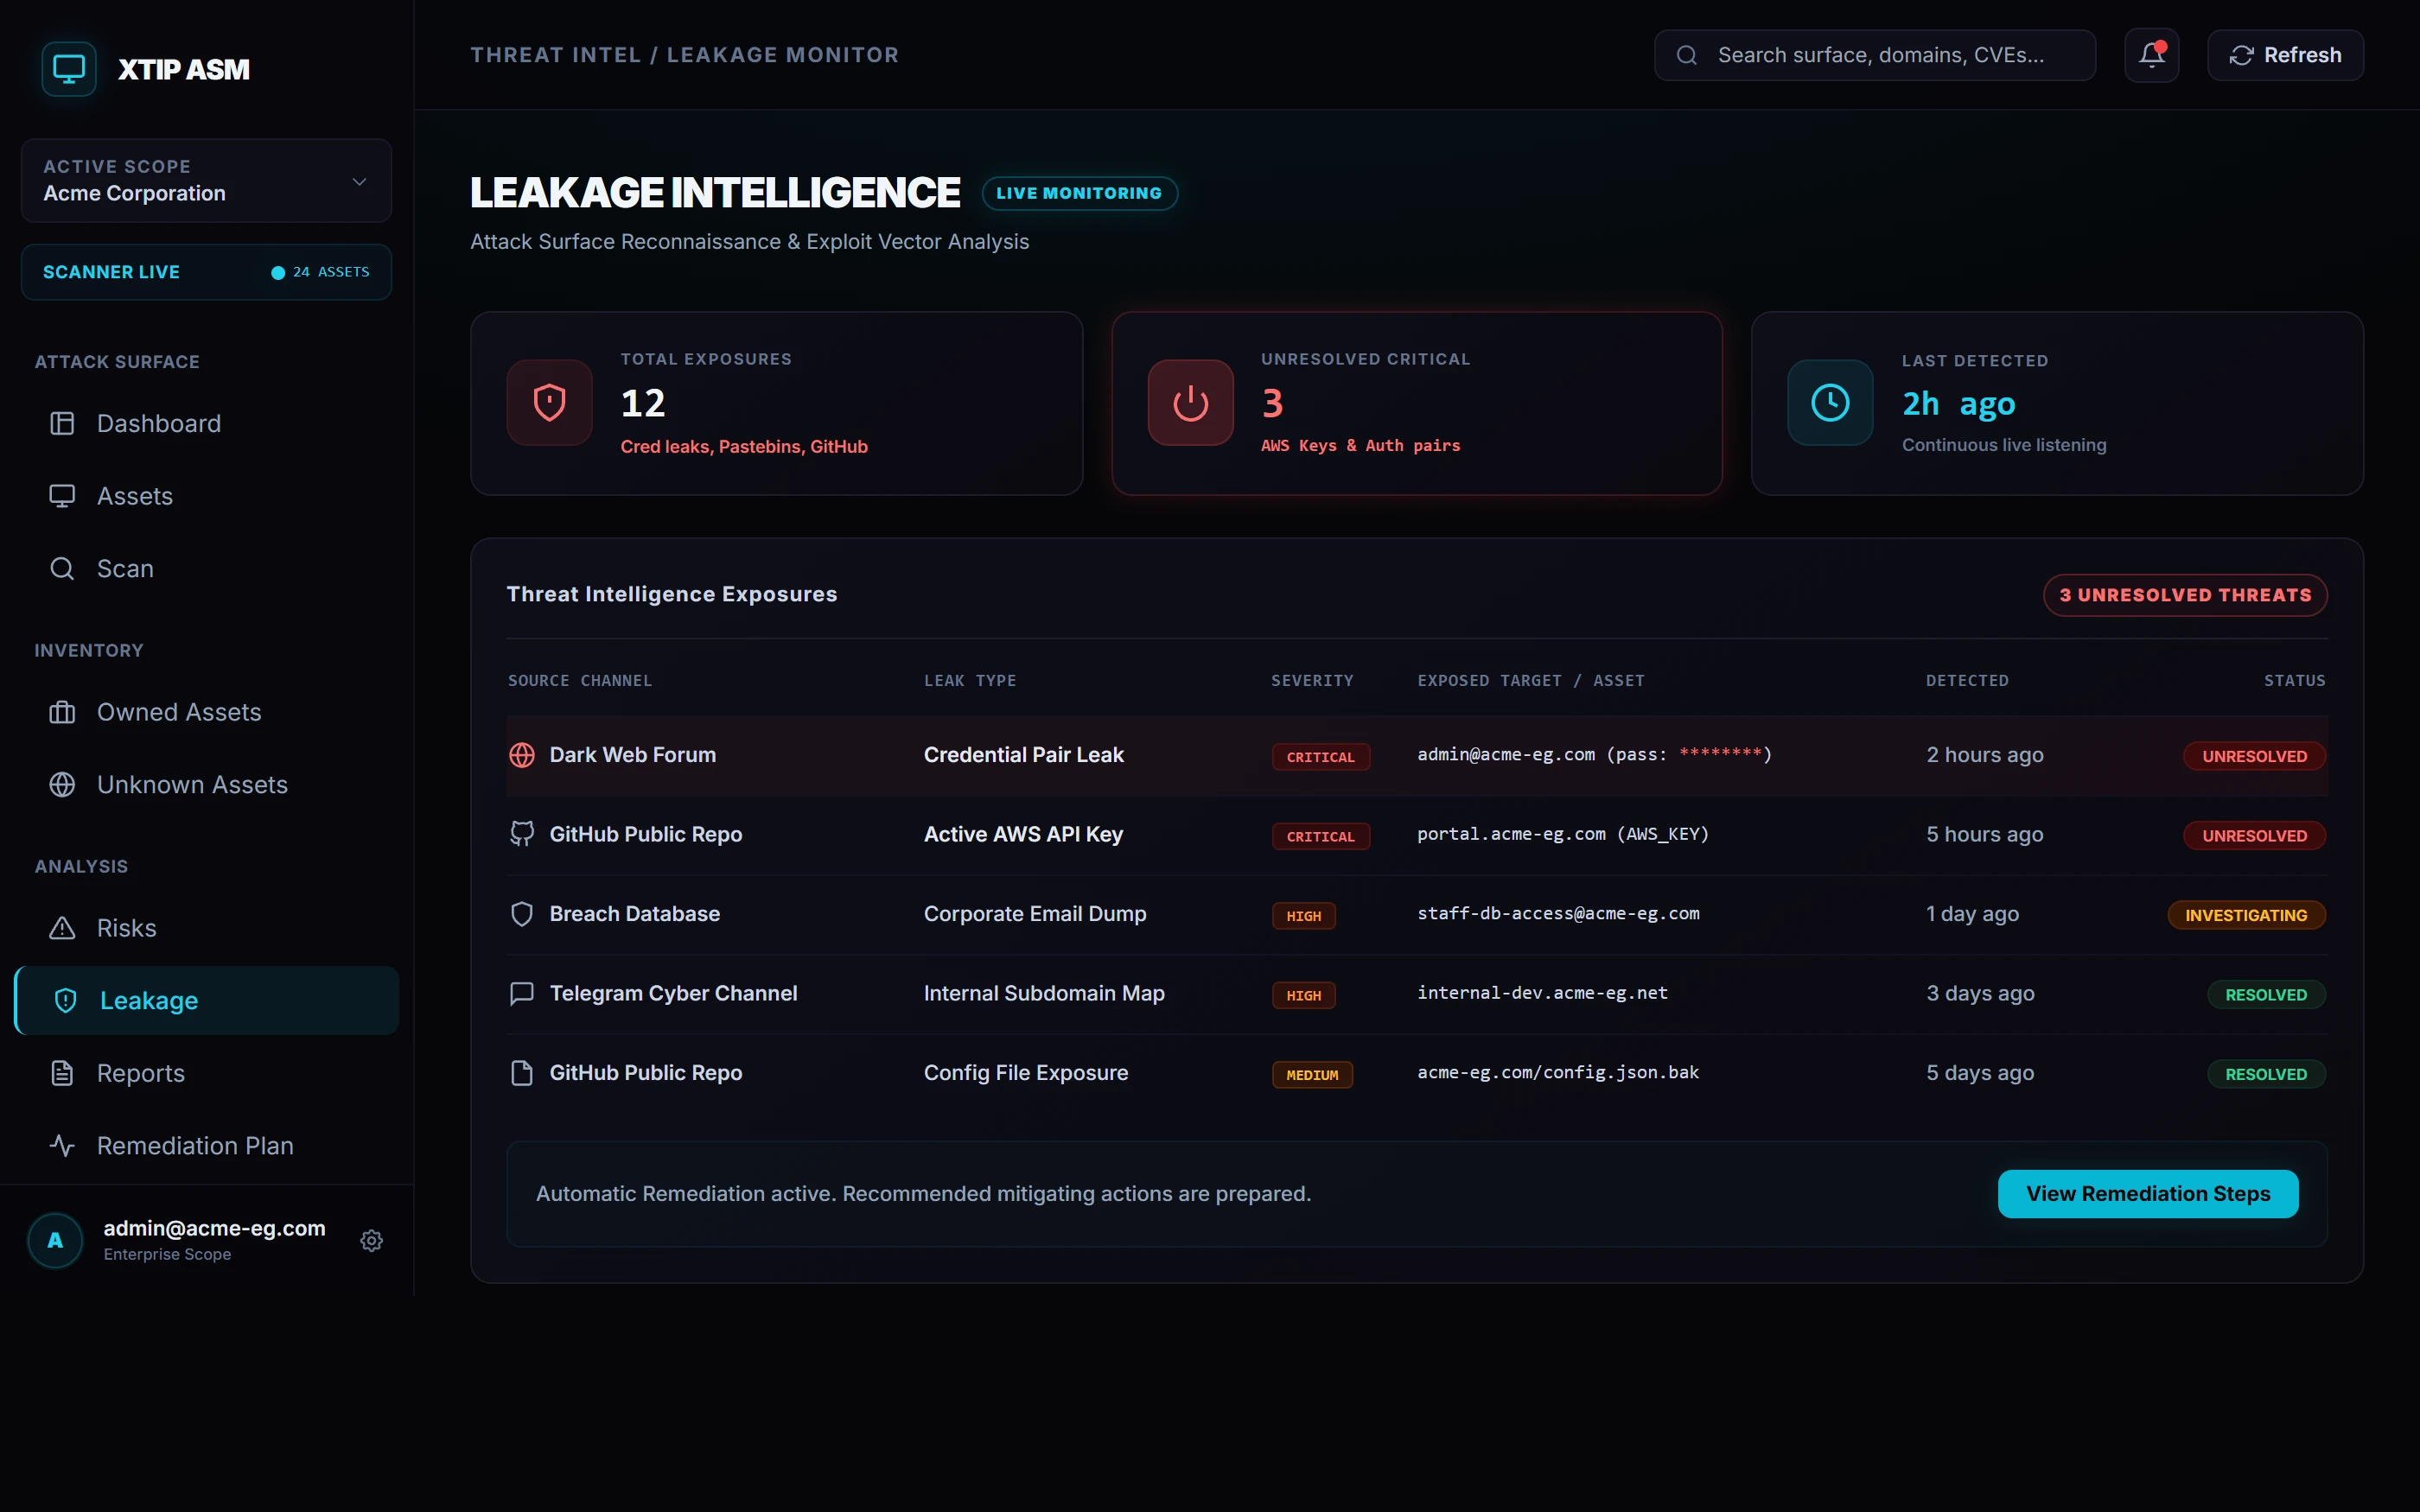The image size is (2420, 1512).
Task: Click the Reports document icon
Action: 62,1073
